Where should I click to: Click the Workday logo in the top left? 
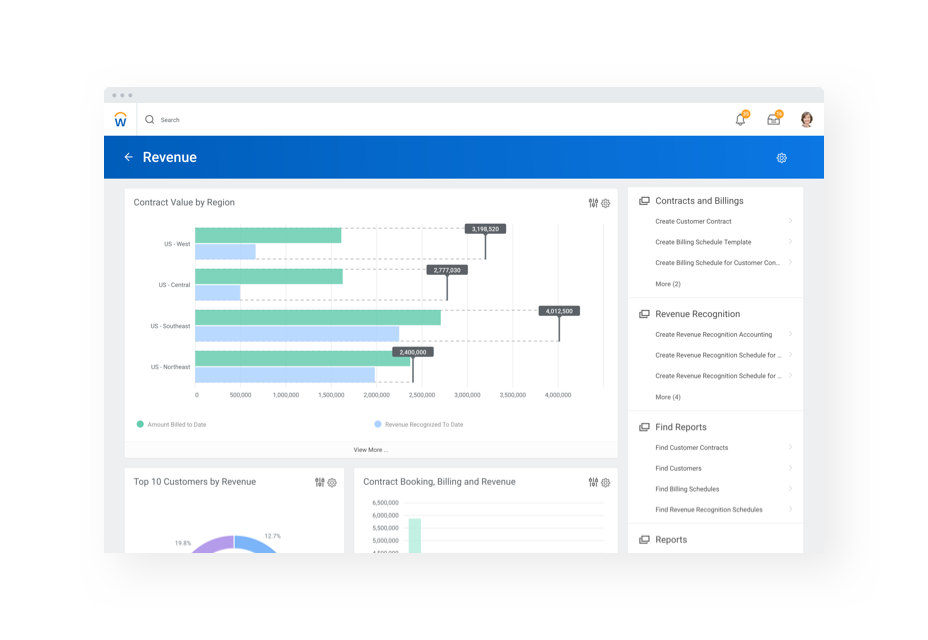click(x=121, y=118)
